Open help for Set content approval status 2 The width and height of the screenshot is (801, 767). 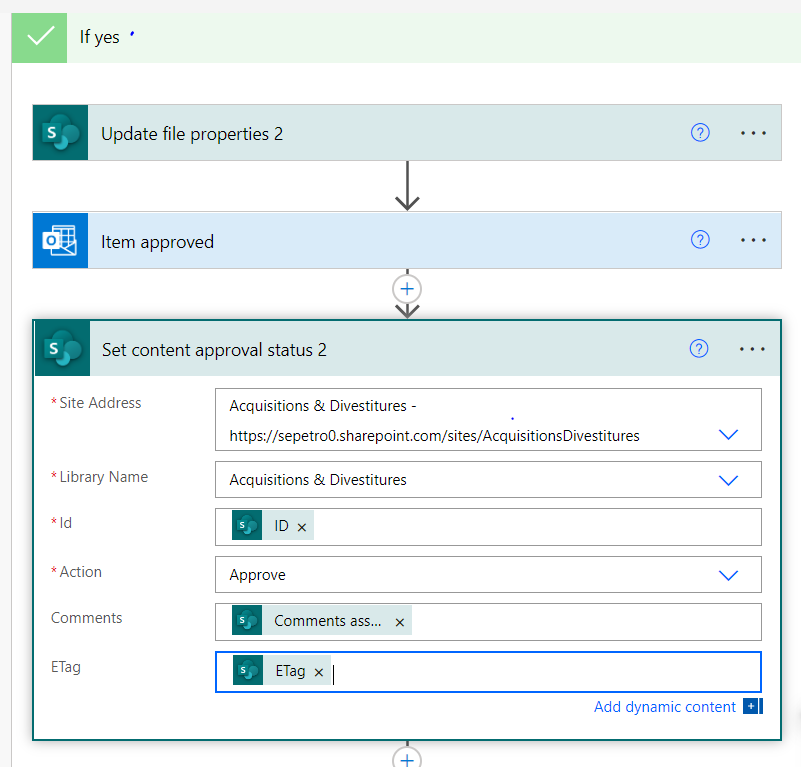pos(699,348)
